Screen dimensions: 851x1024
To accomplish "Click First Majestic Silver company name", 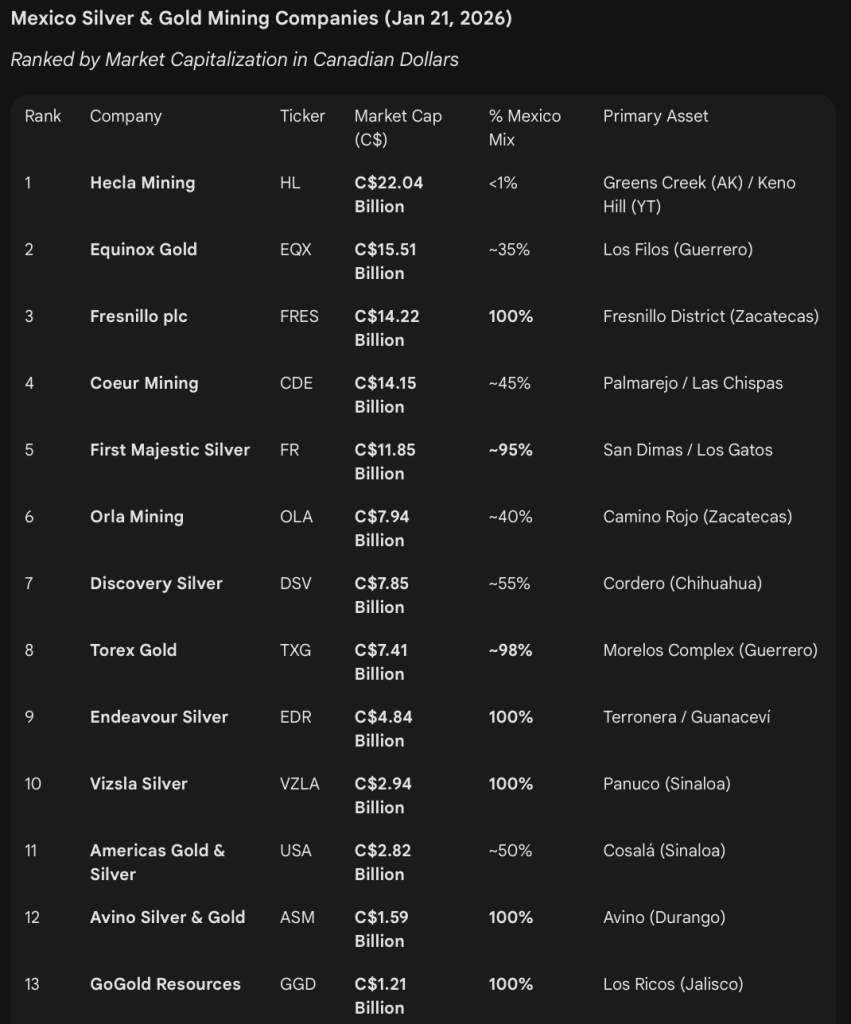I will pos(170,450).
